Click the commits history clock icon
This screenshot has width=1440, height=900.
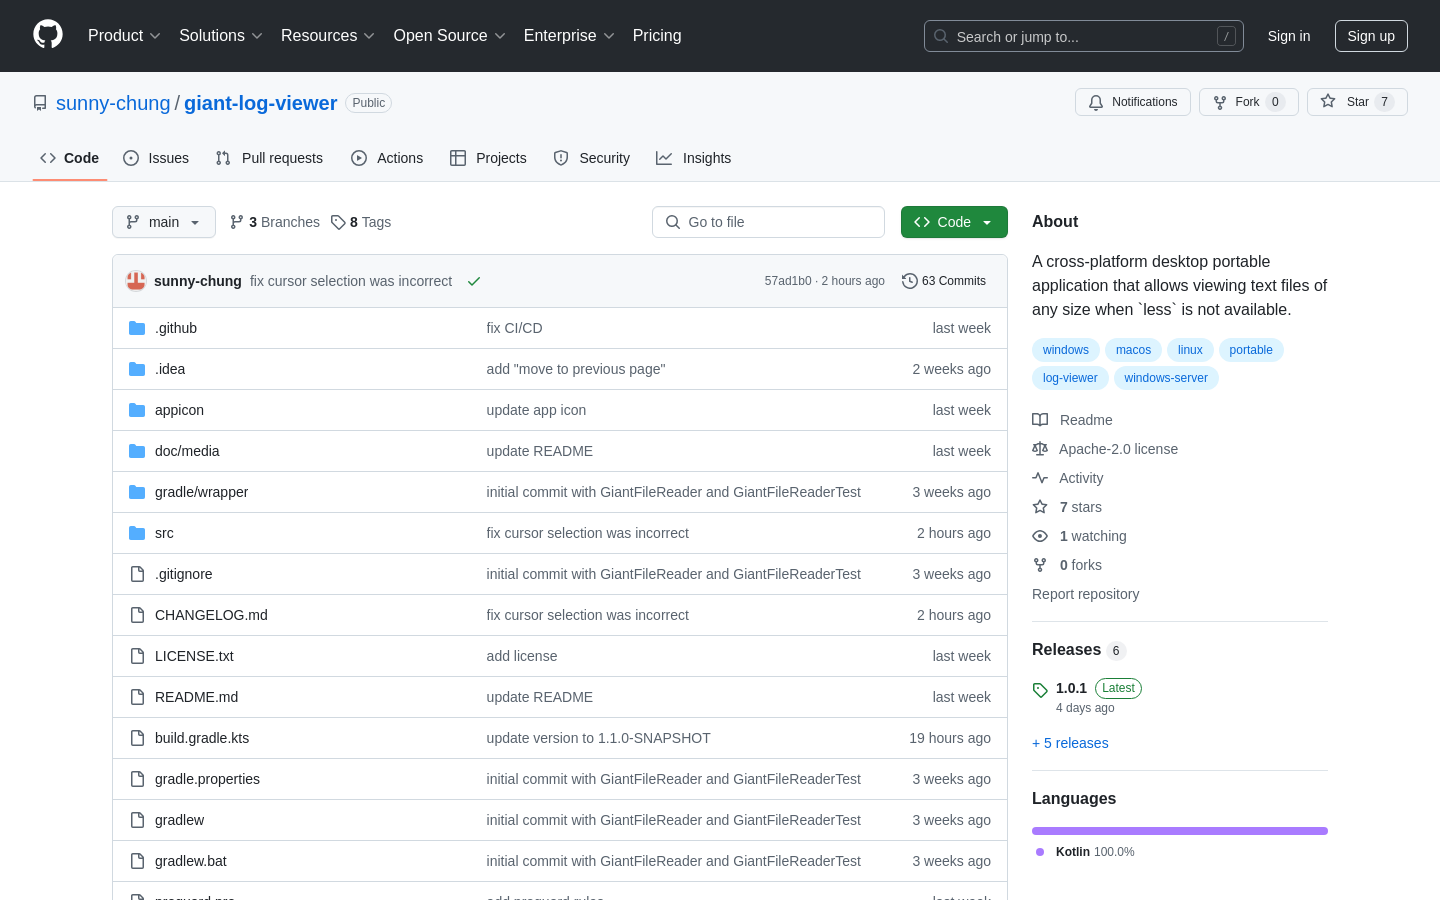pos(909,281)
